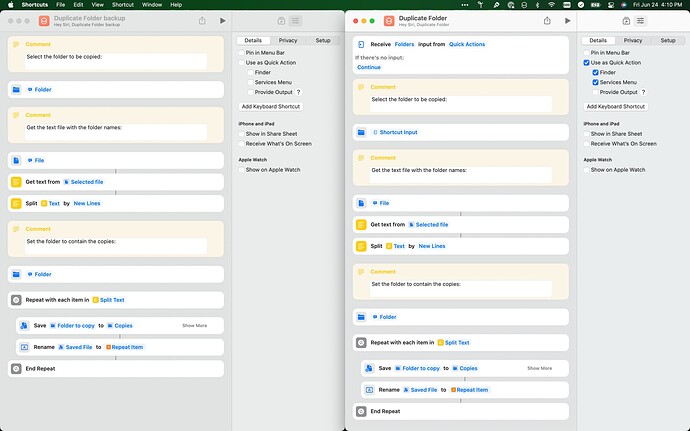Open the Shortcut menu

pyautogui.click(x=123, y=5)
